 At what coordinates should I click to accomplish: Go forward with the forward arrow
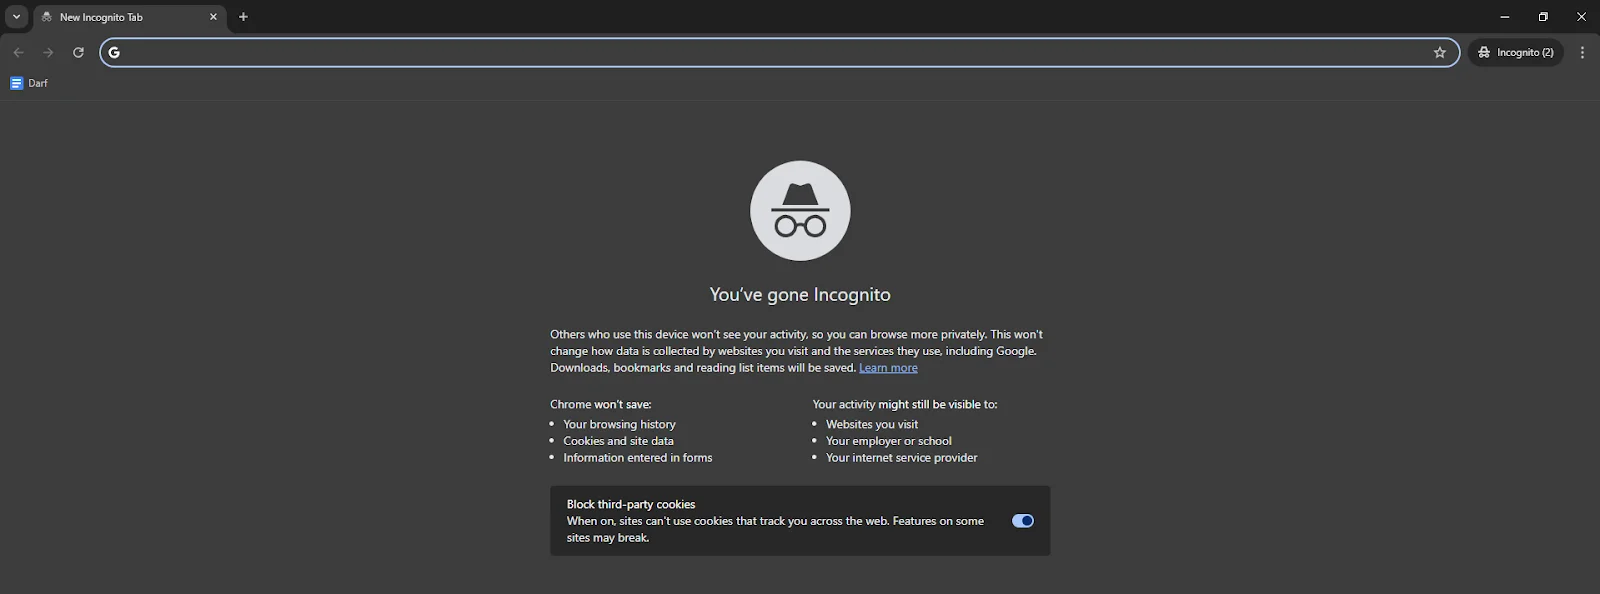(48, 52)
